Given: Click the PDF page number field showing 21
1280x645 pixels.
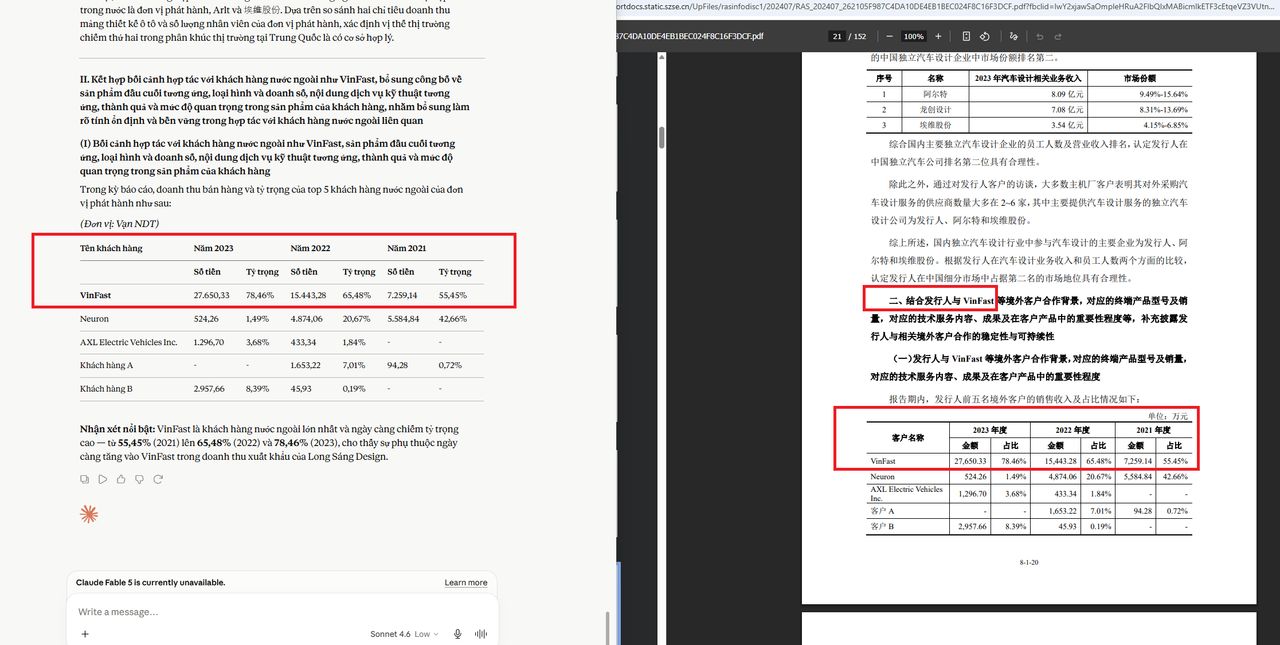Looking at the screenshot, I should click(x=836, y=36).
